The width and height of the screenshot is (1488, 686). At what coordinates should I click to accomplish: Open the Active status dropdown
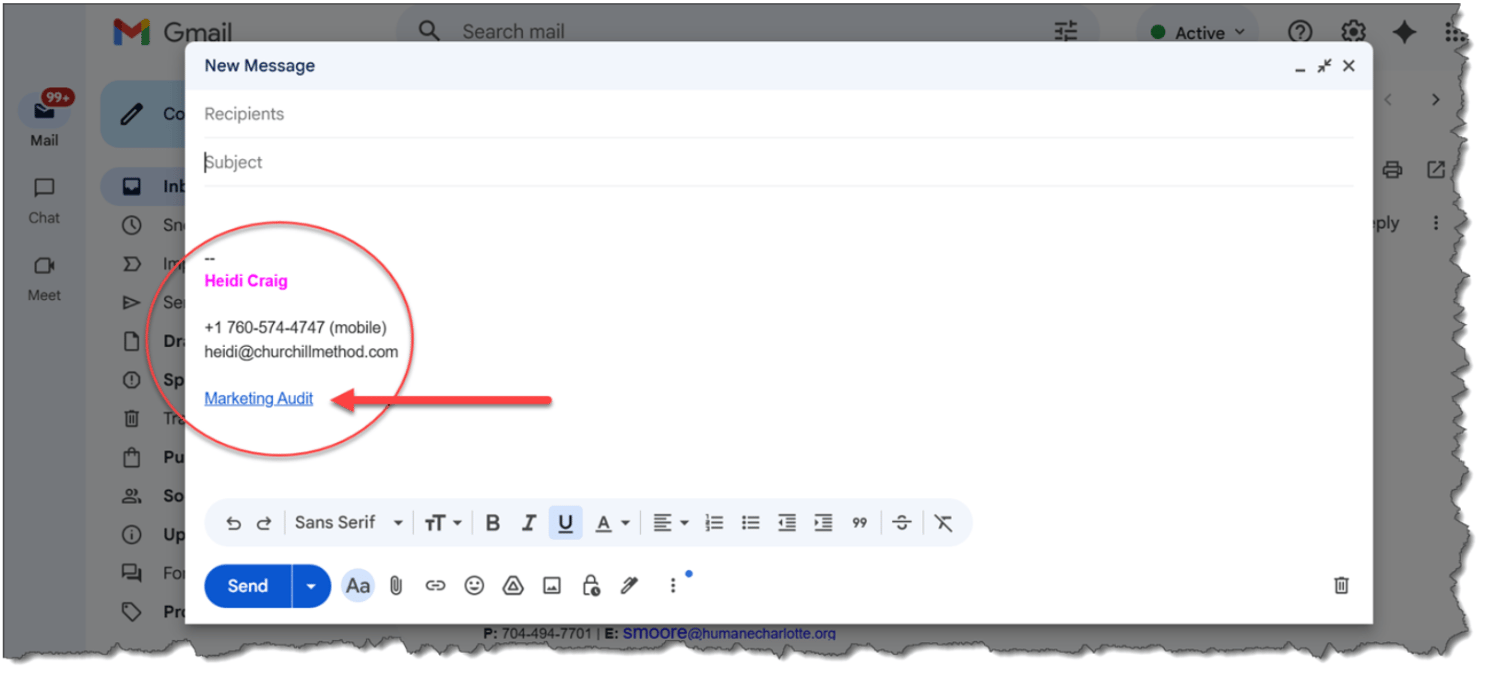coord(1199,33)
